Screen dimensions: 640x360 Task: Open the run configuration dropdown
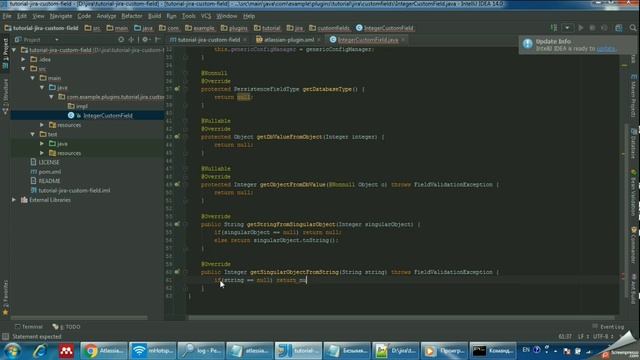[567, 28]
